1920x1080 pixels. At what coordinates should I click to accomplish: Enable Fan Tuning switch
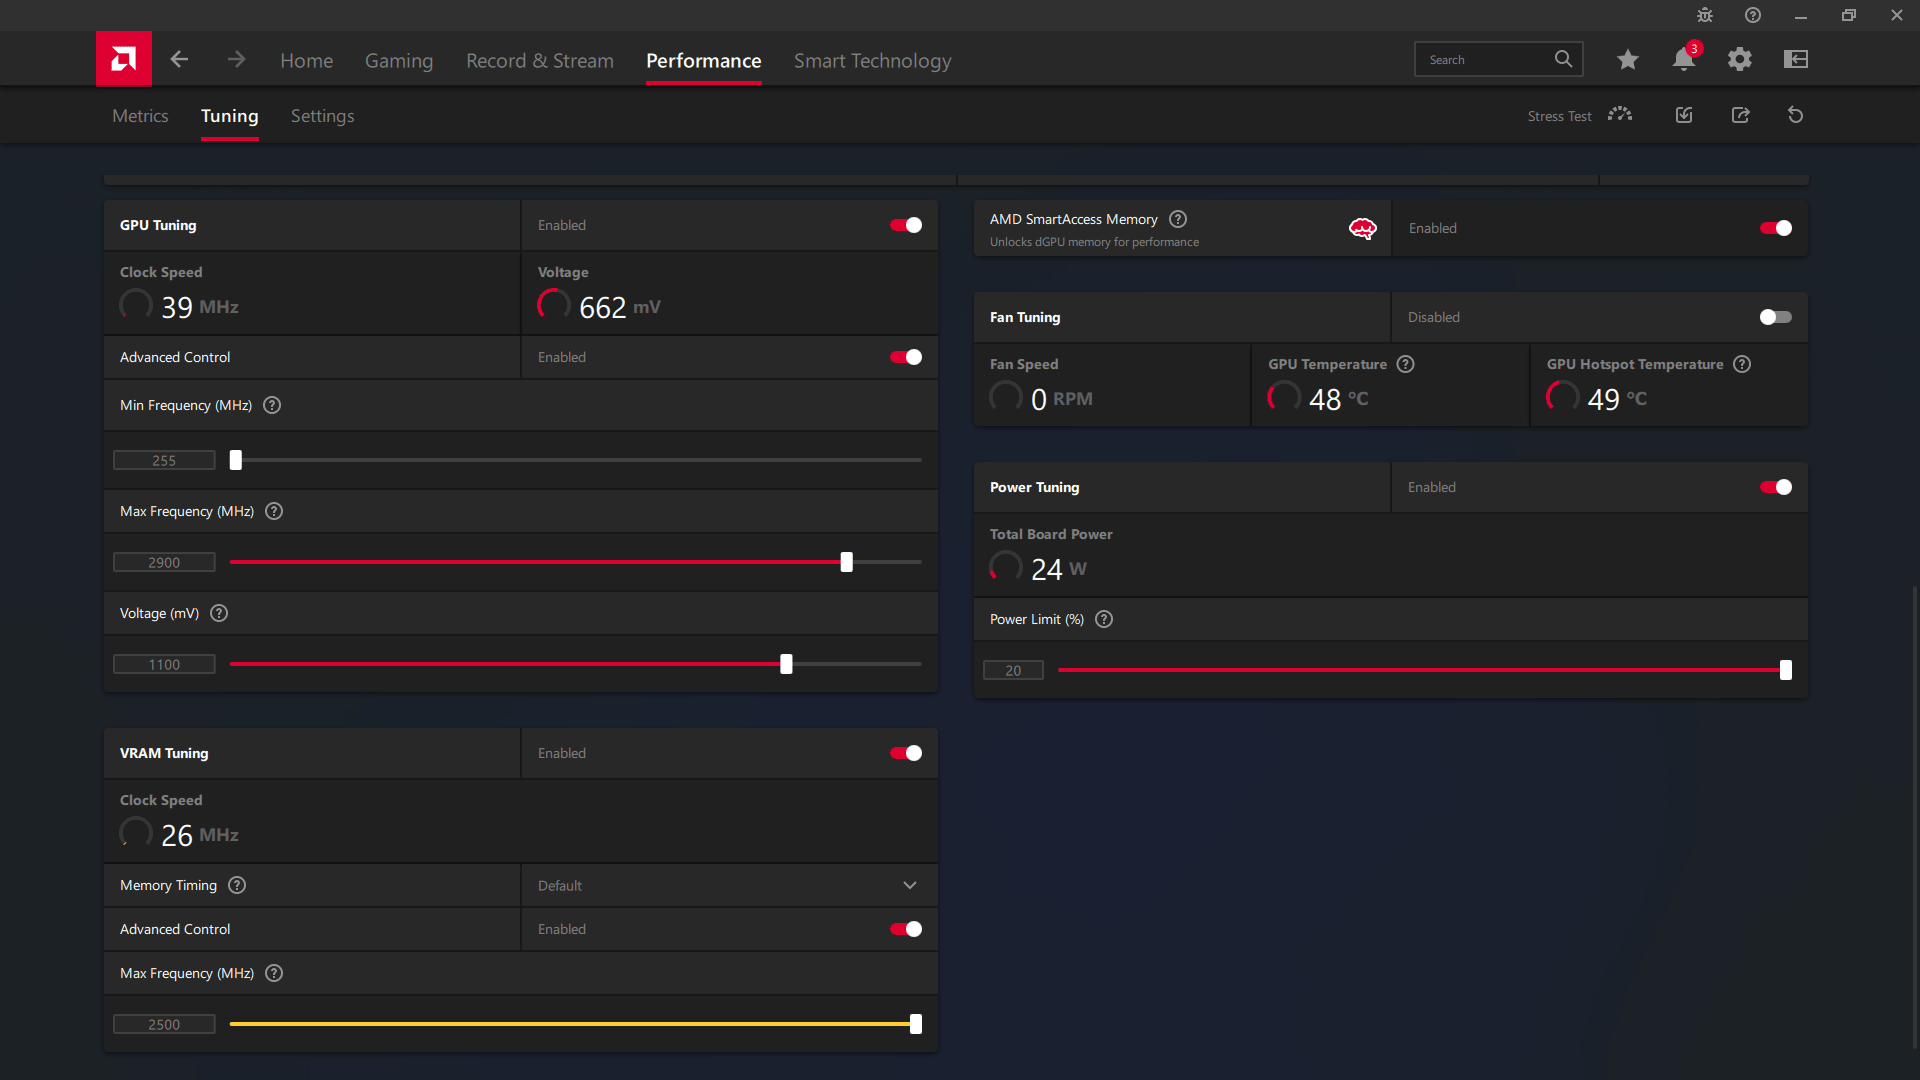(1776, 317)
